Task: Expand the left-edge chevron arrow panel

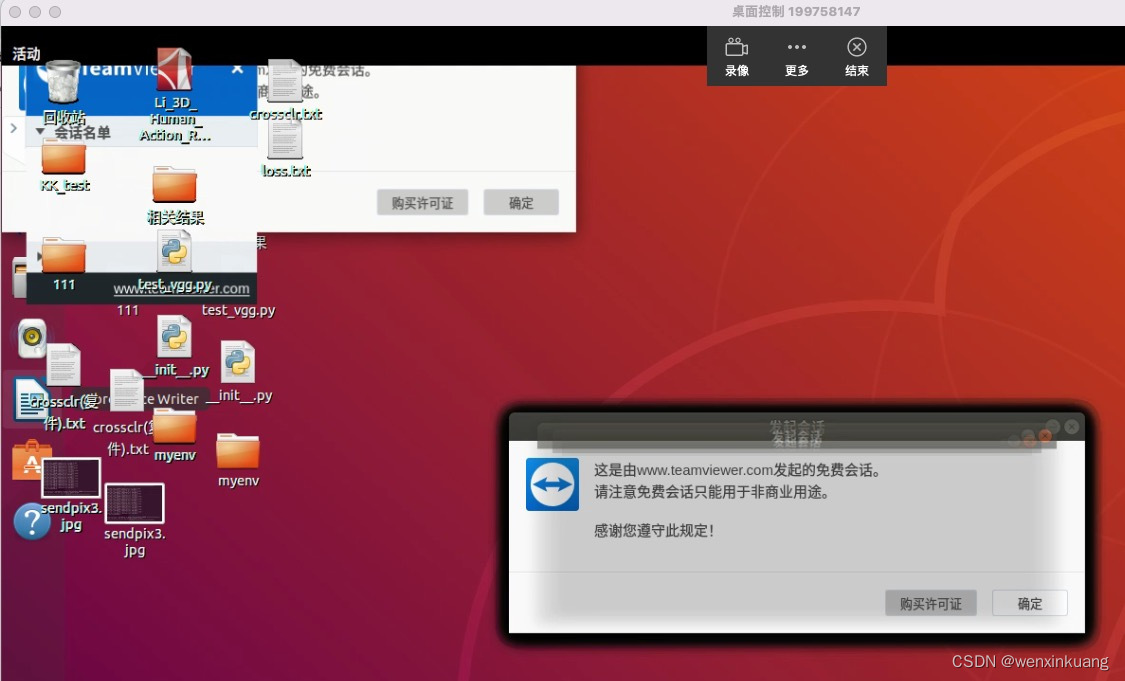Action: (x=14, y=128)
